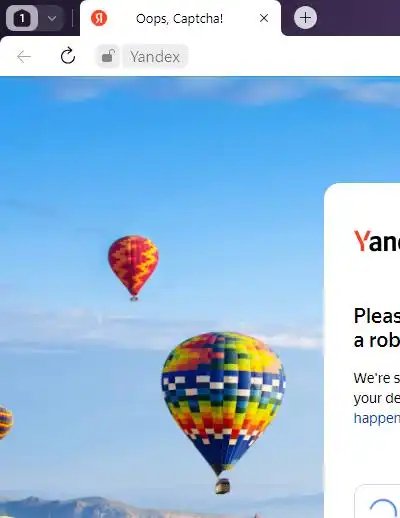The width and height of the screenshot is (400, 518).
Task: Click the Yandex logo in the captcha card
Action: click(377, 241)
